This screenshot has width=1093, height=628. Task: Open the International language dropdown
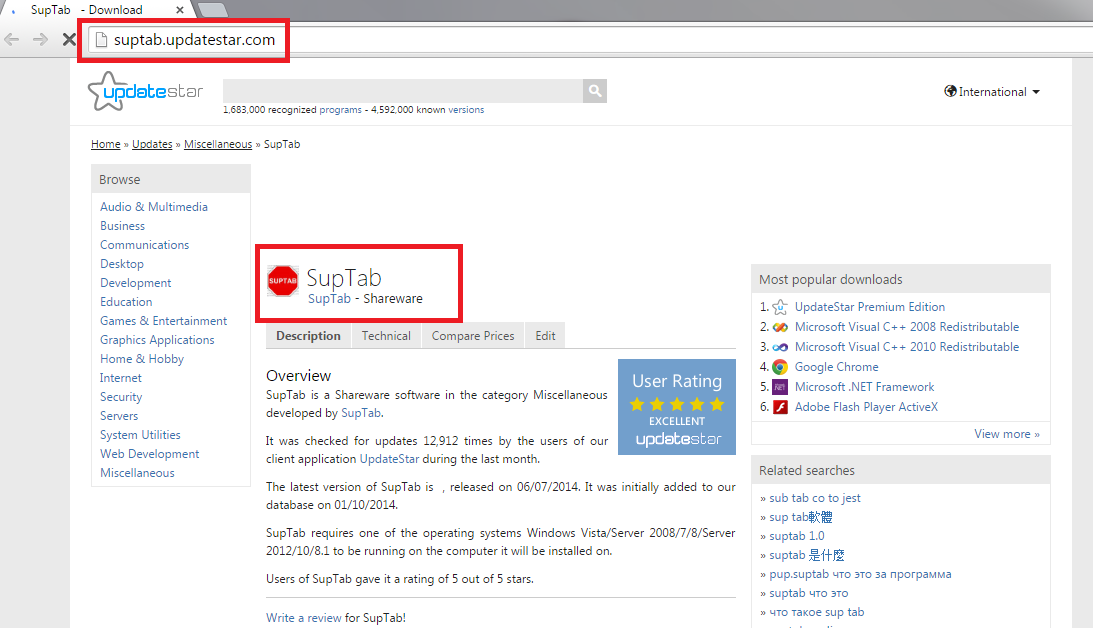tap(992, 92)
